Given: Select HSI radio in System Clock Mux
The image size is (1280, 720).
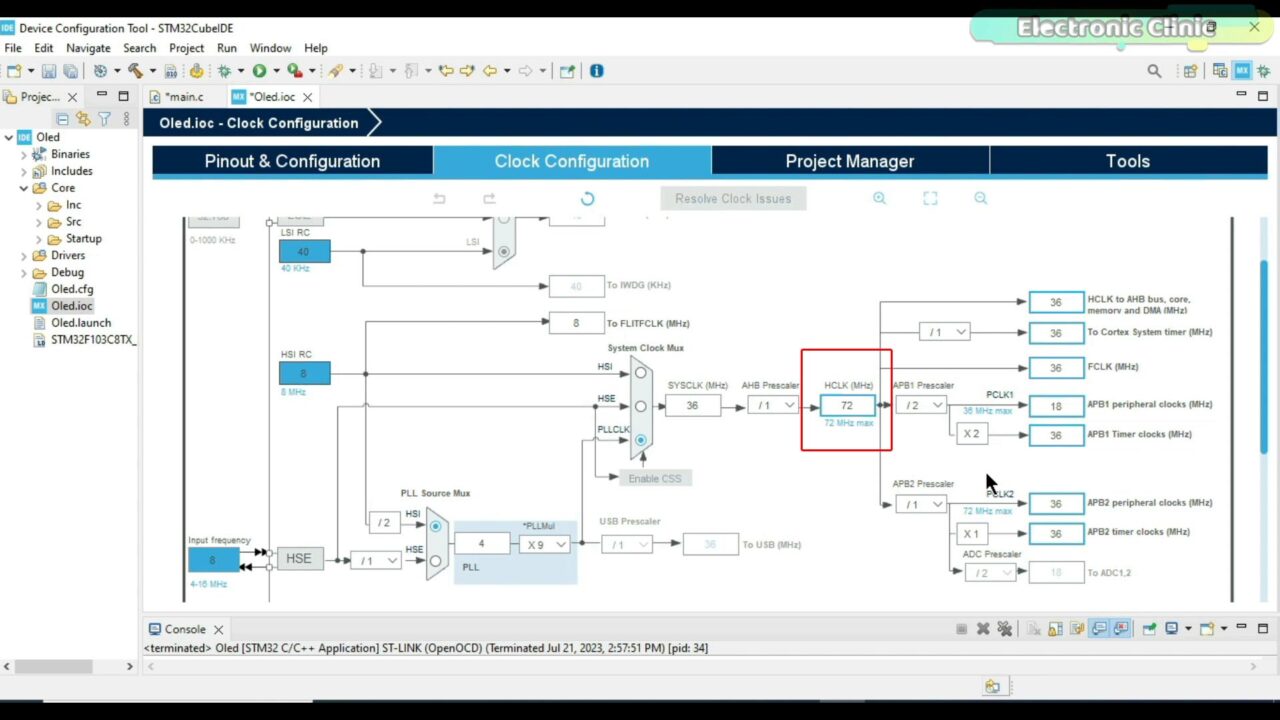Looking at the screenshot, I should [640, 372].
